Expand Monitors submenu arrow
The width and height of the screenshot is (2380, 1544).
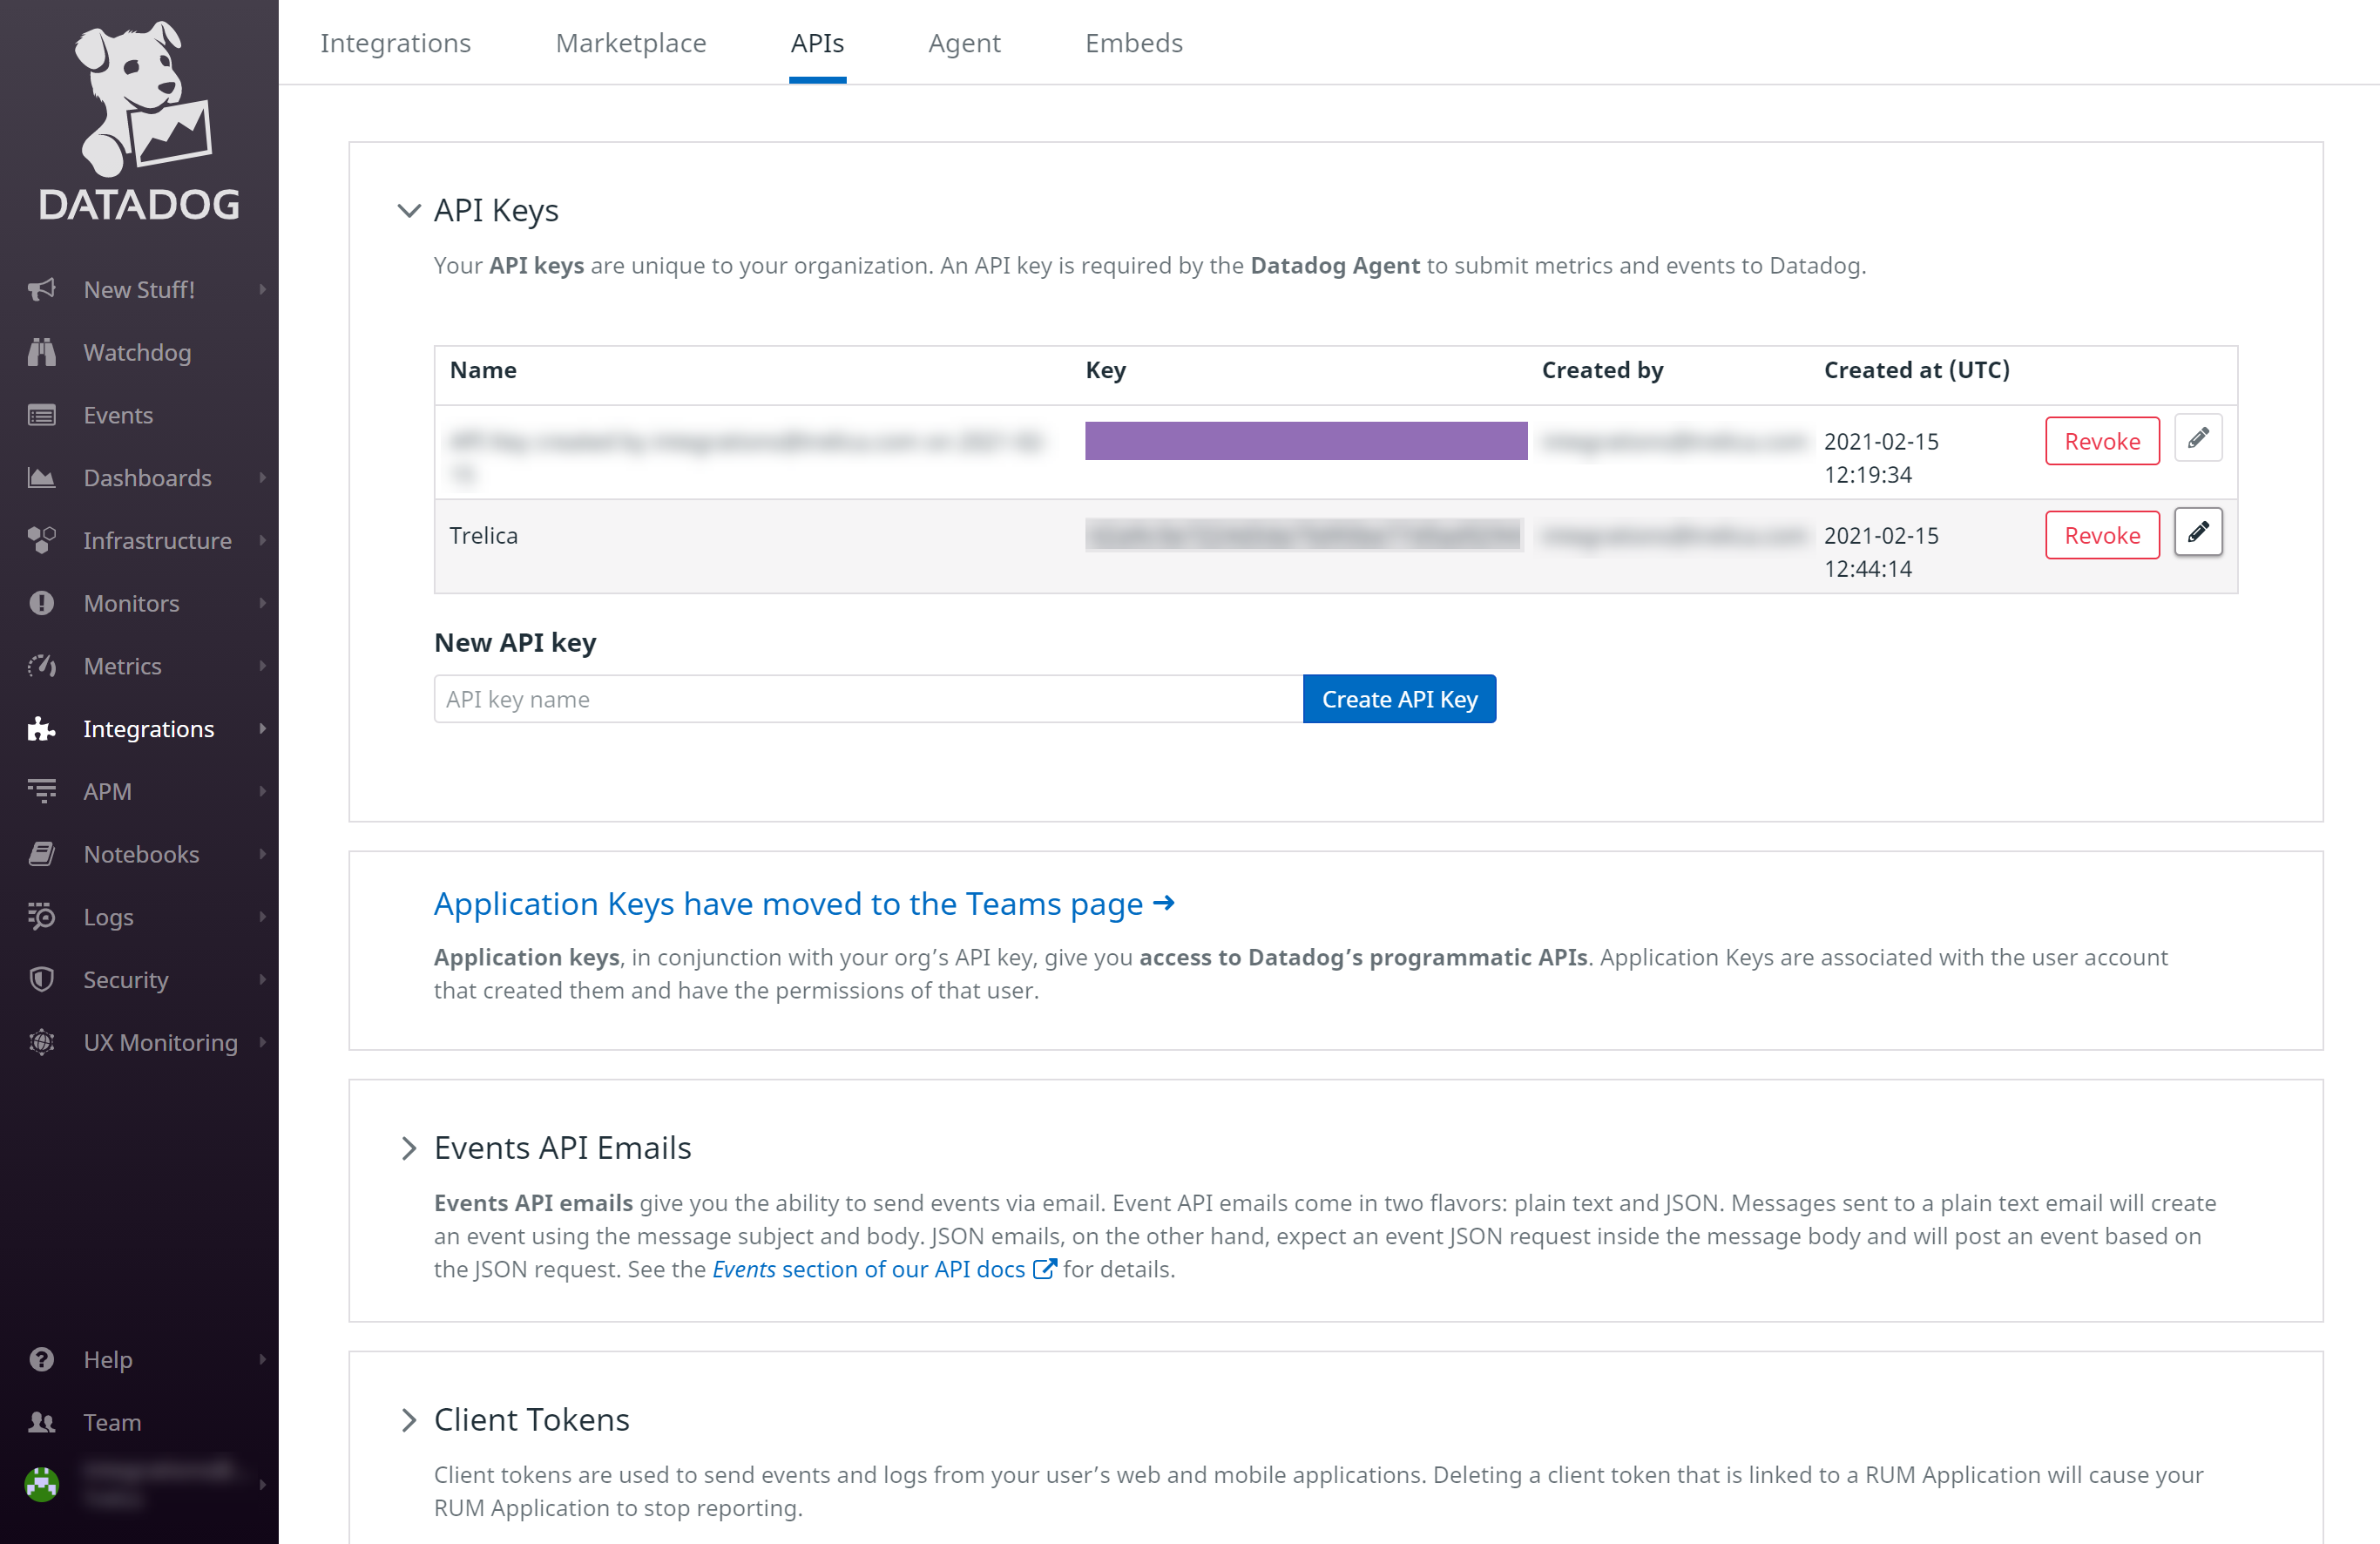(x=262, y=603)
